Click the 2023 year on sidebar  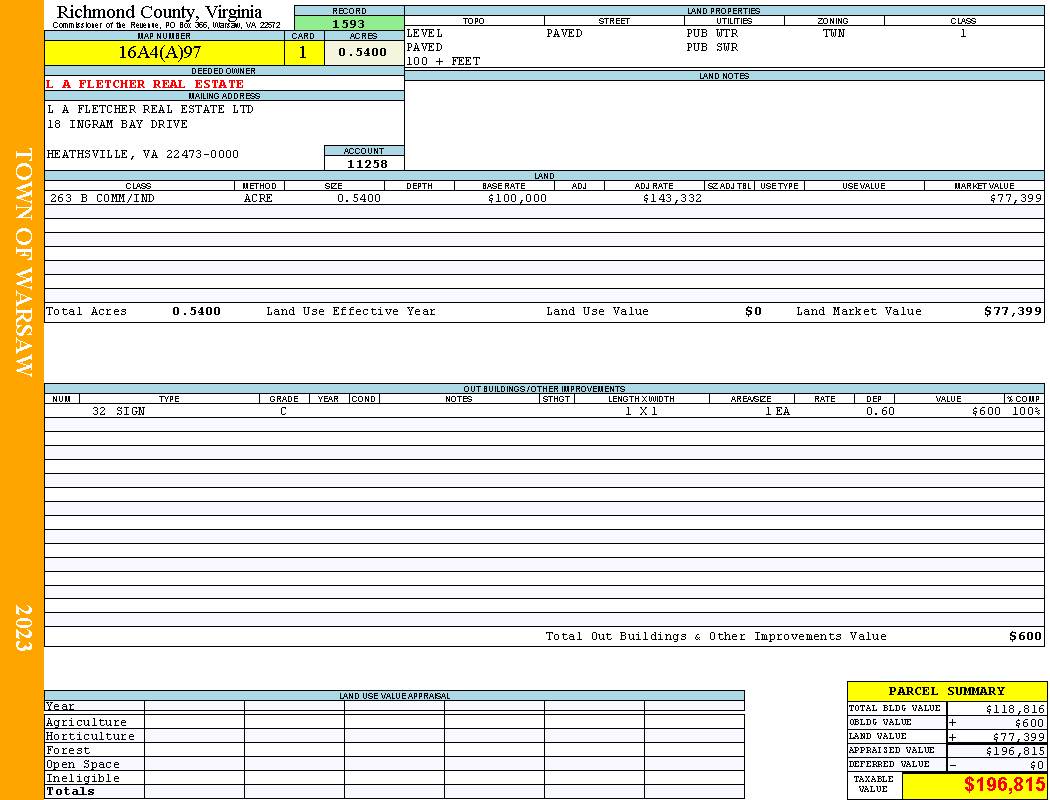(23, 627)
